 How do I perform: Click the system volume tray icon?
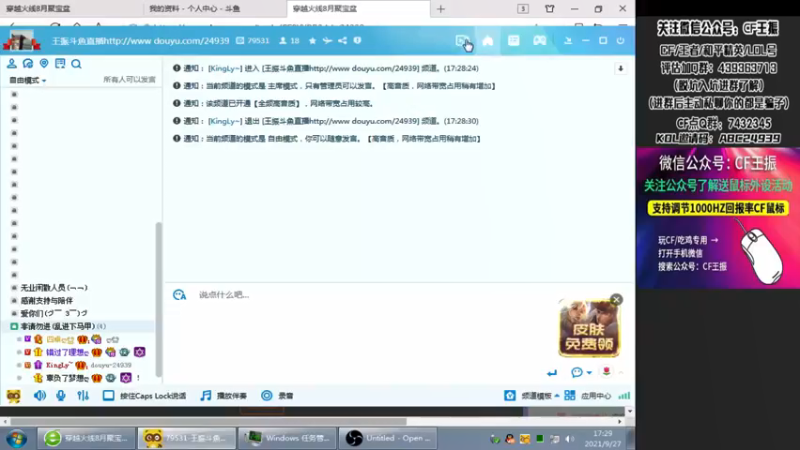[570, 439]
